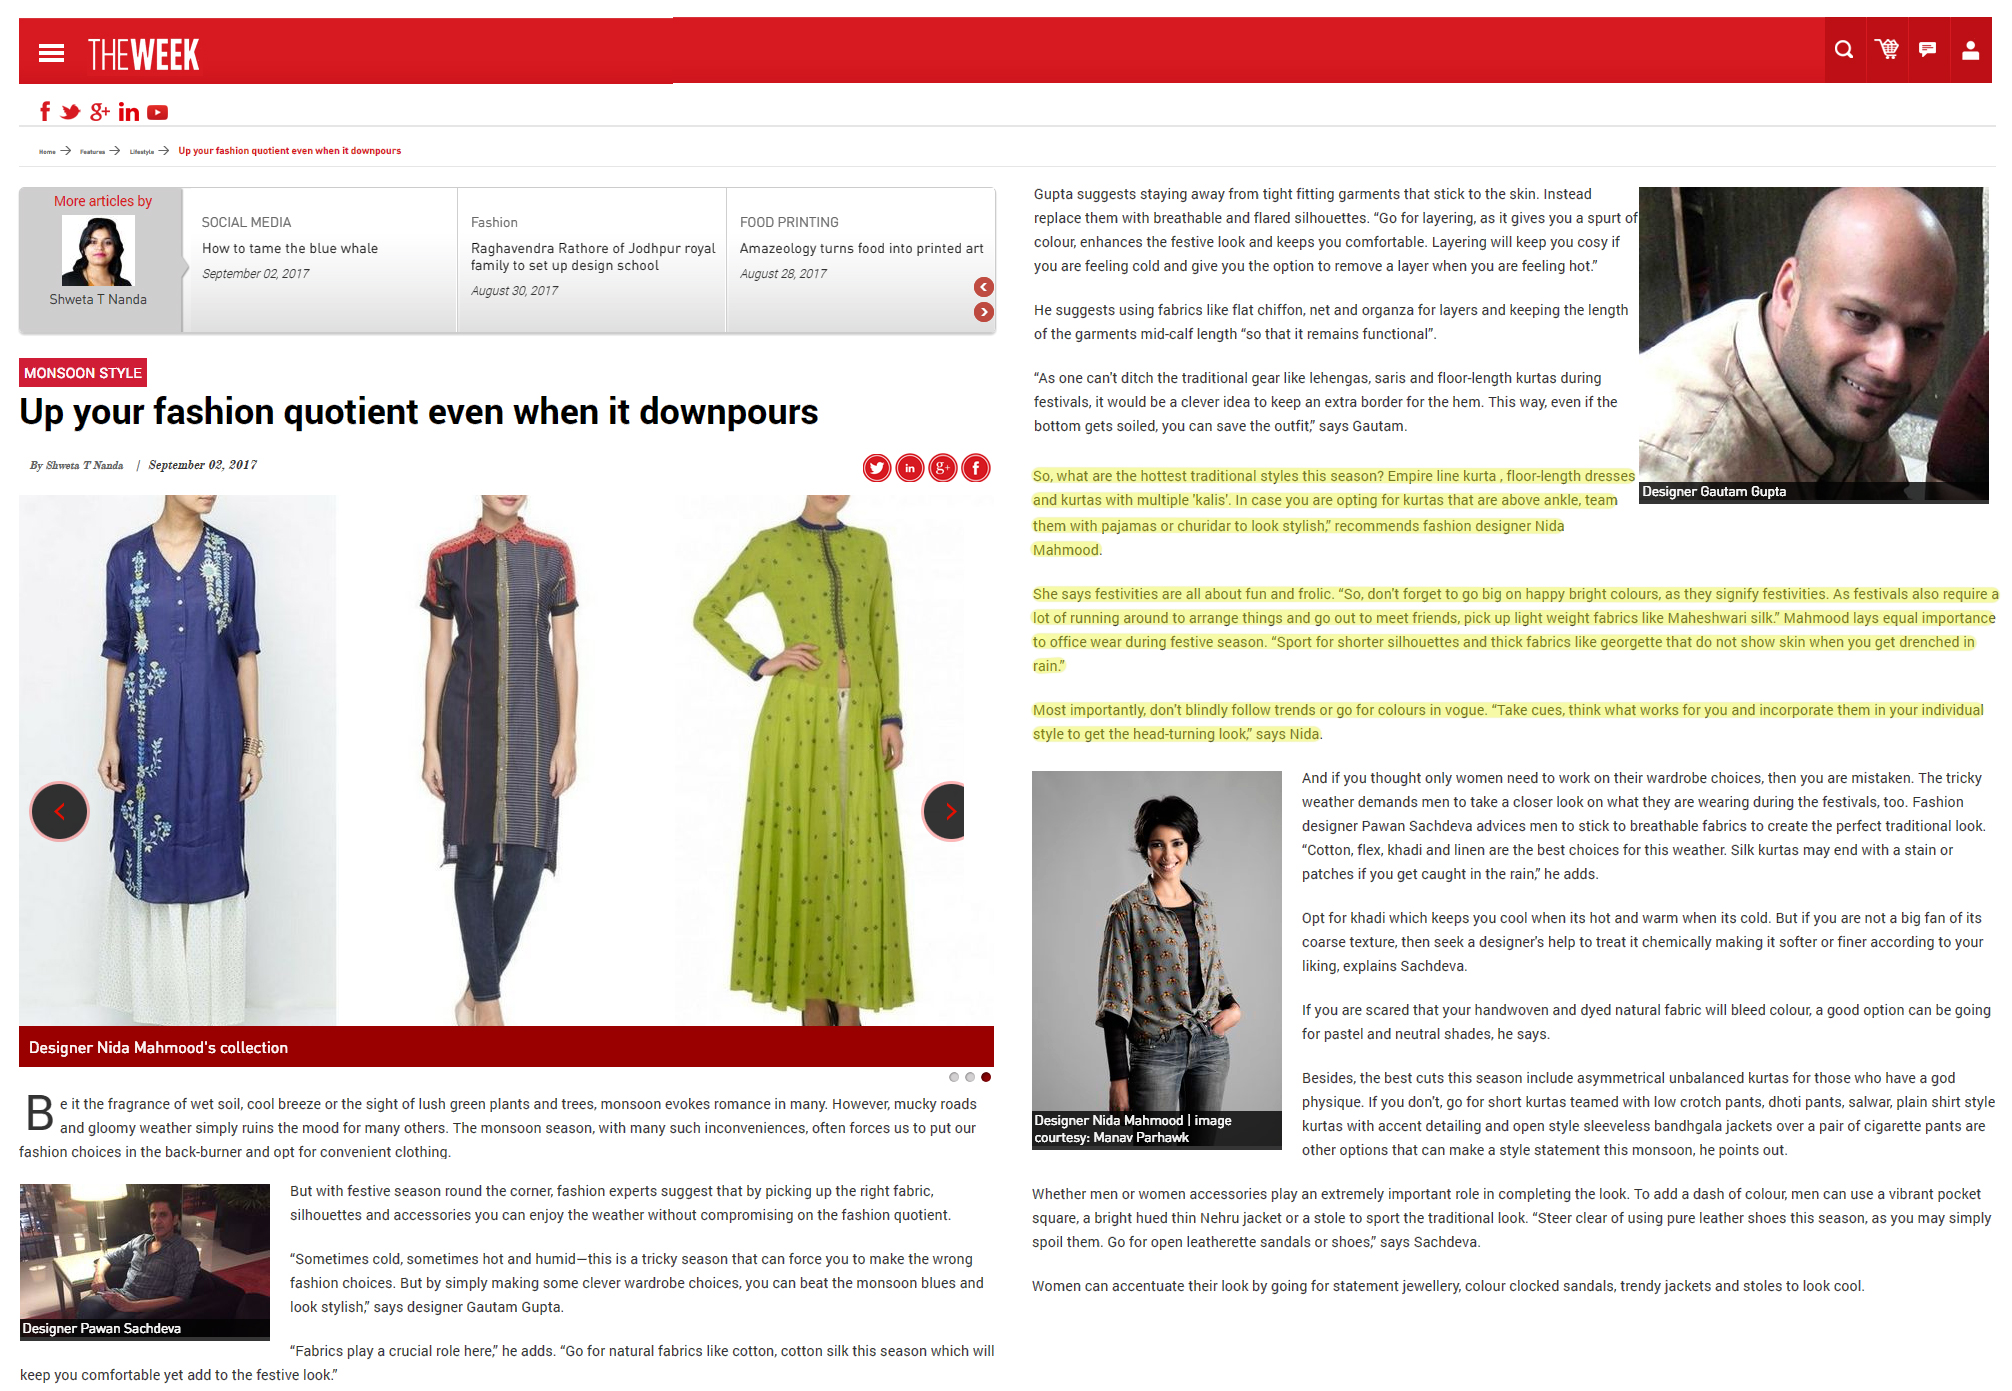Image resolution: width=2012 pixels, height=1391 pixels.
Task: Show previous author articles with up arrow
Action: 984,287
